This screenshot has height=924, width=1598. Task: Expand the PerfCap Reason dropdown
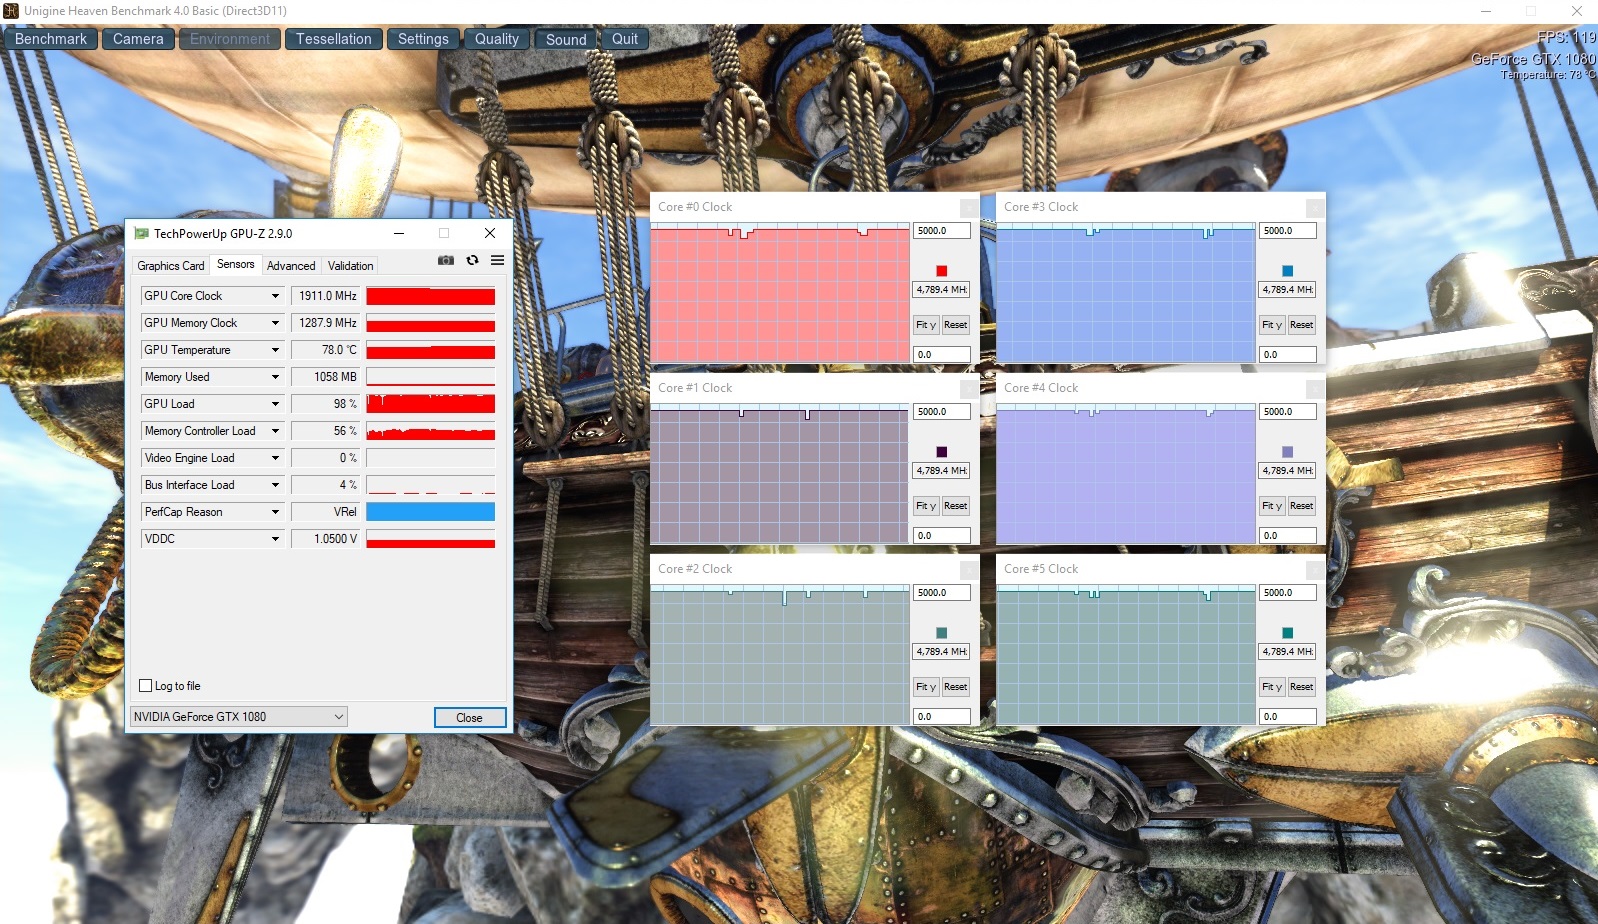(275, 512)
